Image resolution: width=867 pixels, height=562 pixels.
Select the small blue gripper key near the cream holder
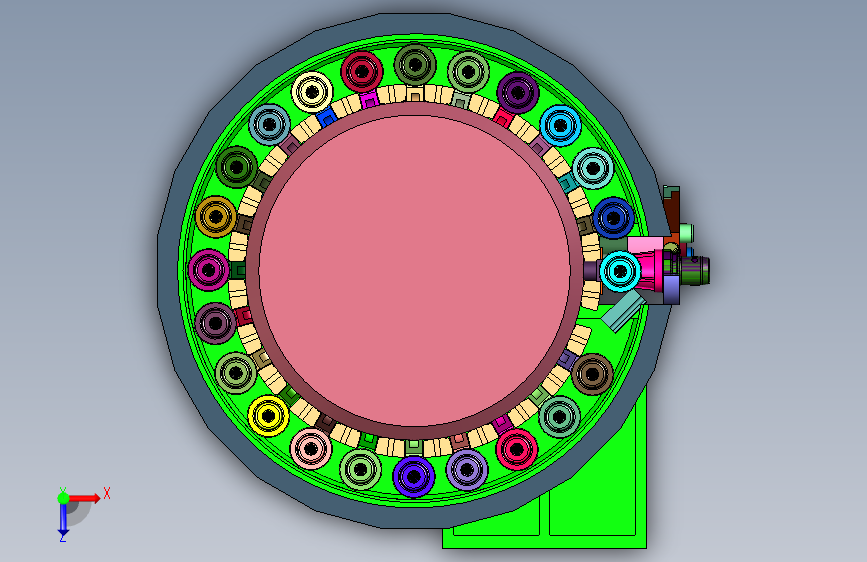point(327,117)
